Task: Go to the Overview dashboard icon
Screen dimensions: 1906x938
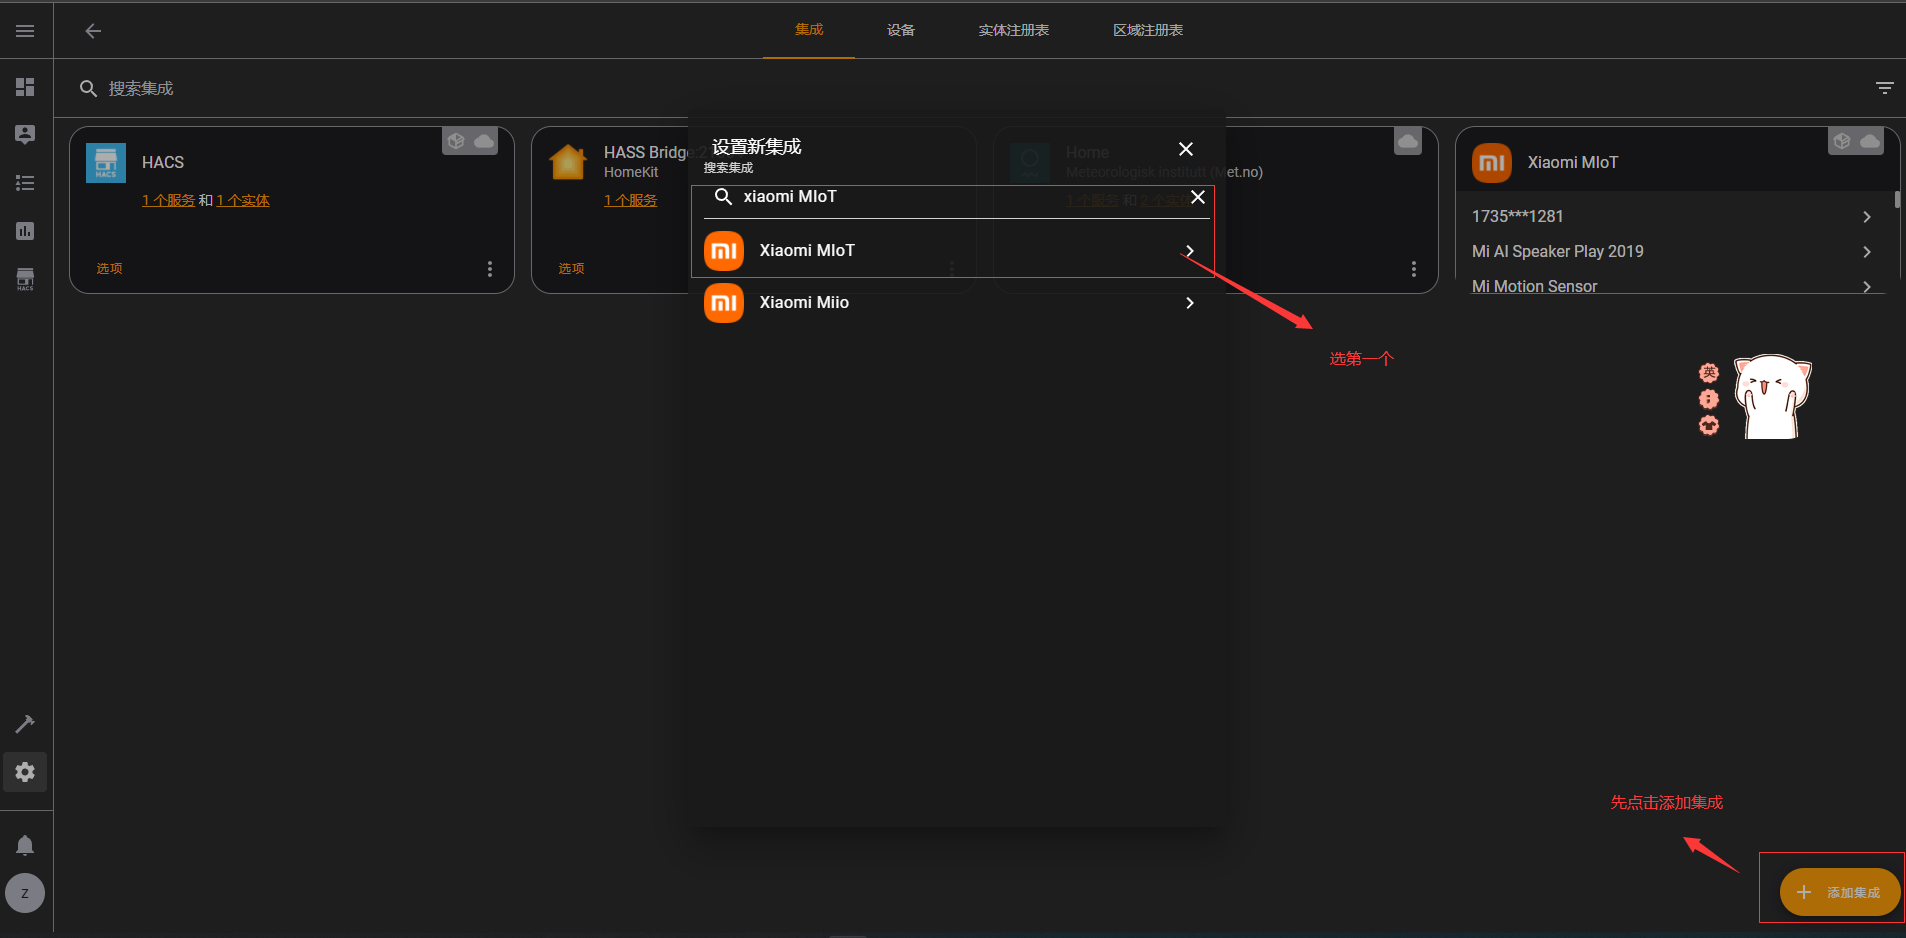Action: (25, 87)
